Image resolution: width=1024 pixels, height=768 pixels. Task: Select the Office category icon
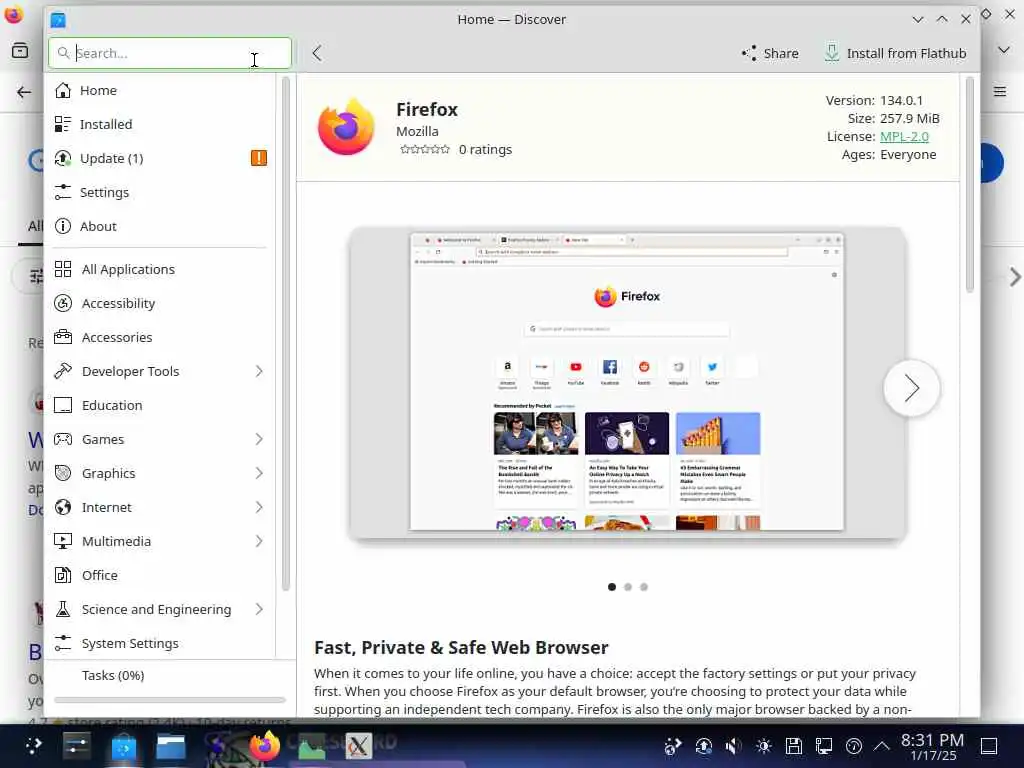pos(63,575)
